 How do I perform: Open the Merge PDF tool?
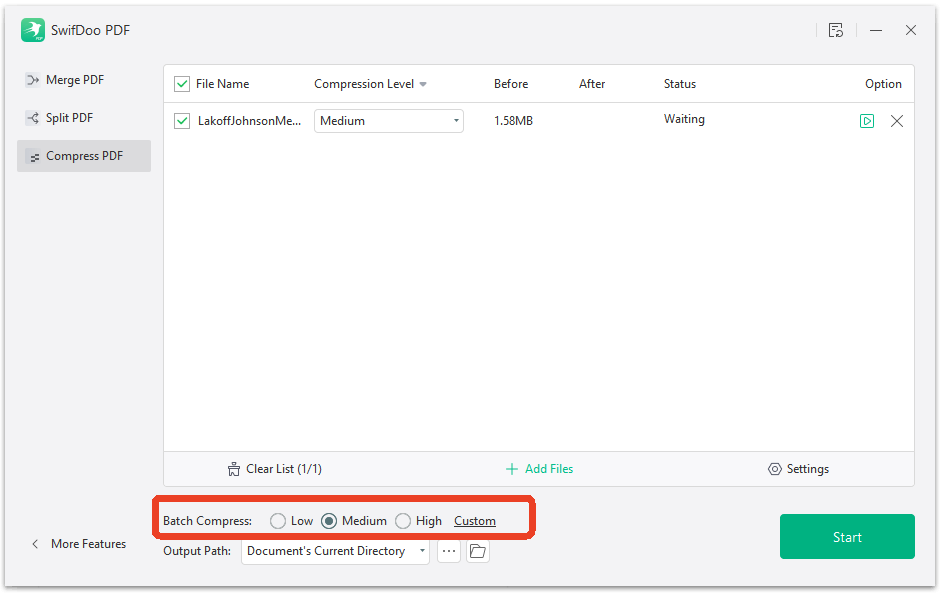coord(65,80)
